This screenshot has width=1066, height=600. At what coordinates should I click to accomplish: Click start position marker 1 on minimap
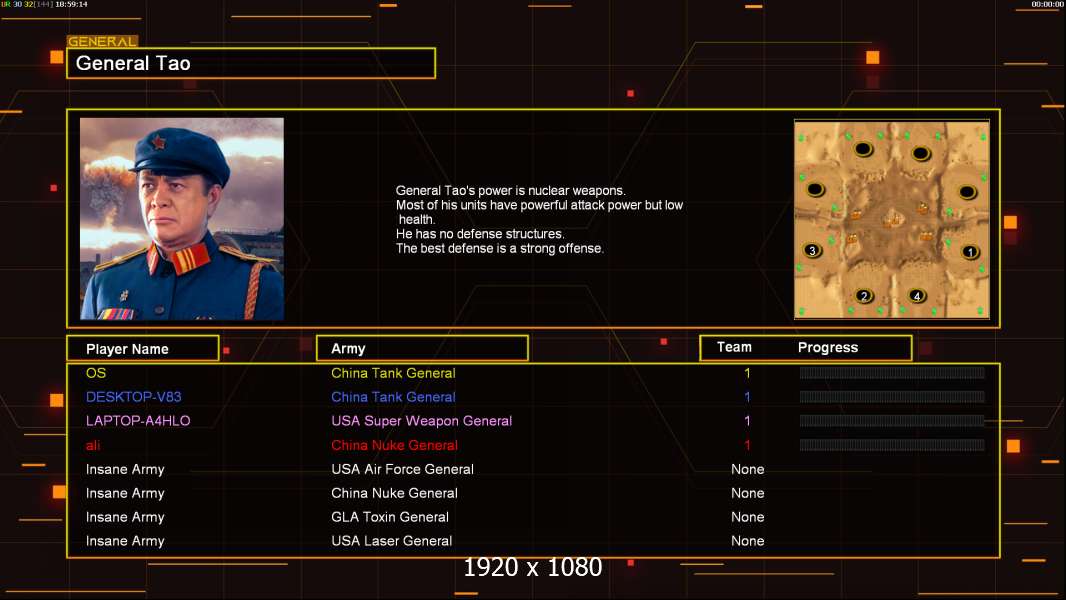(x=970, y=252)
